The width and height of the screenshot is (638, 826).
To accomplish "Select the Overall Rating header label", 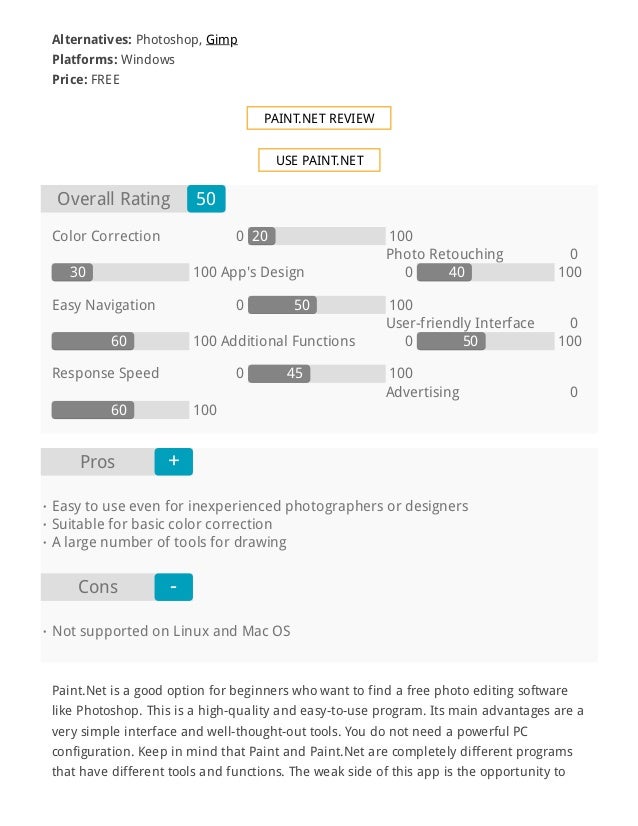I will click(x=114, y=199).
